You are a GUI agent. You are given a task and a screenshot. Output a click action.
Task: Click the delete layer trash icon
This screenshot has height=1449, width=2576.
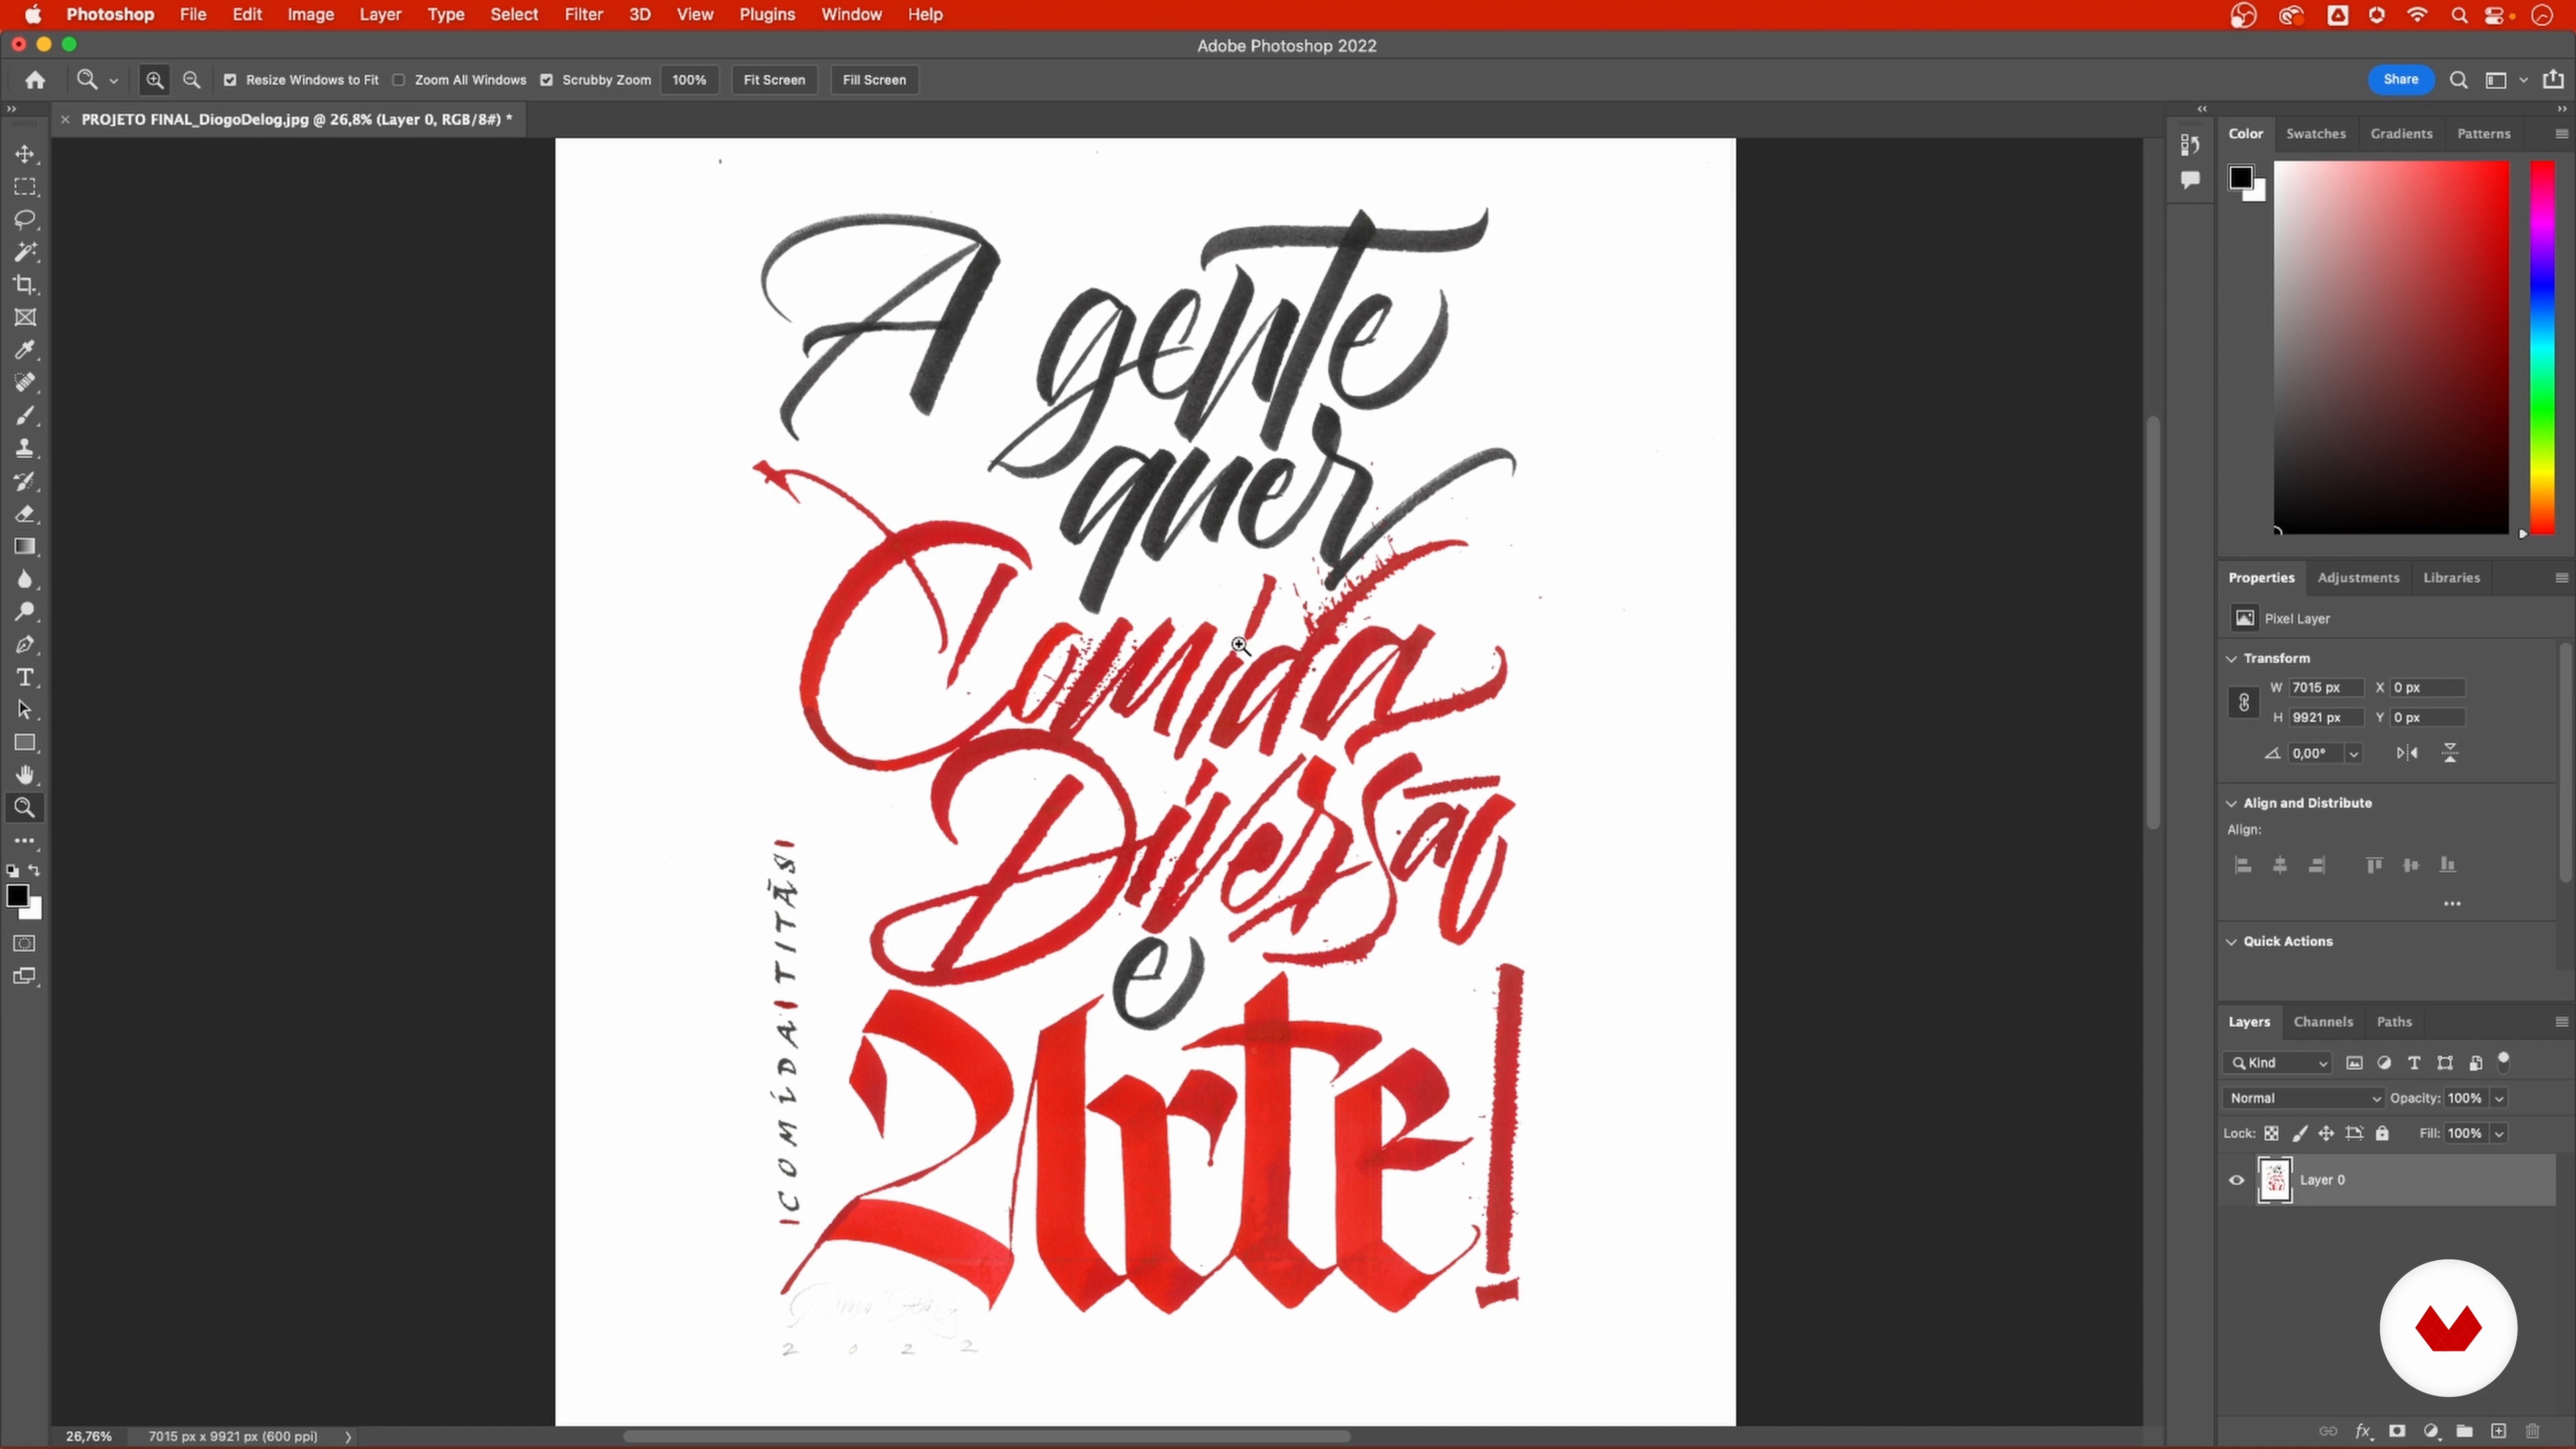tap(2532, 1431)
